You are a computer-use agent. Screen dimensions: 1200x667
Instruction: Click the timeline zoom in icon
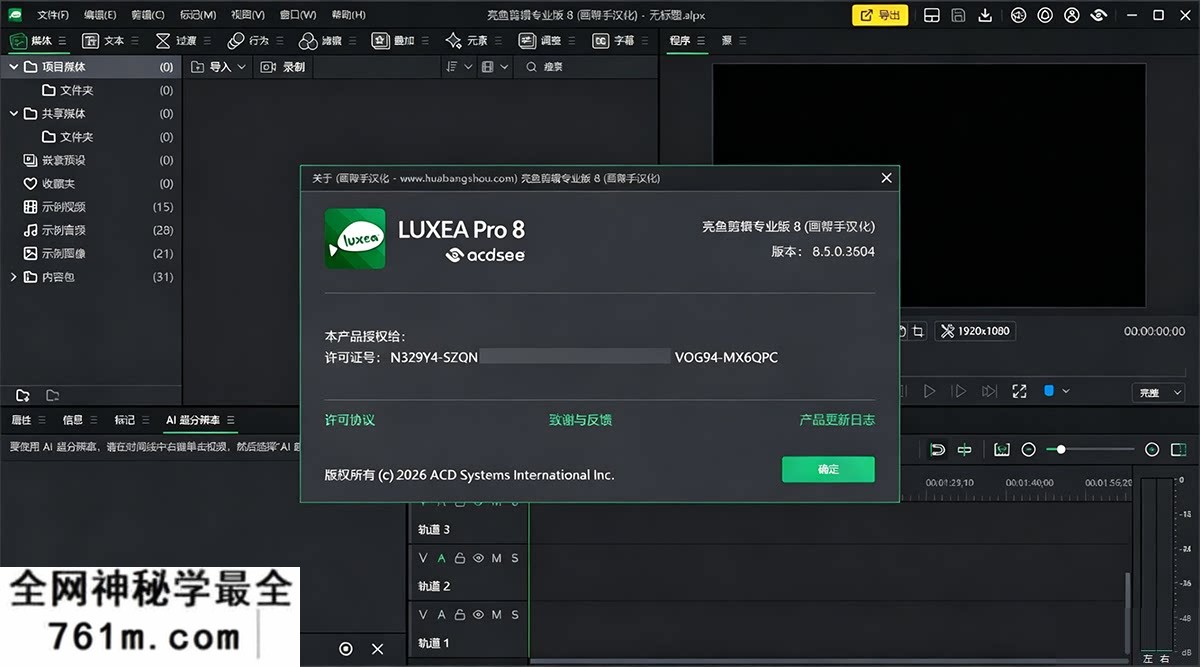(x=1151, y=450)
